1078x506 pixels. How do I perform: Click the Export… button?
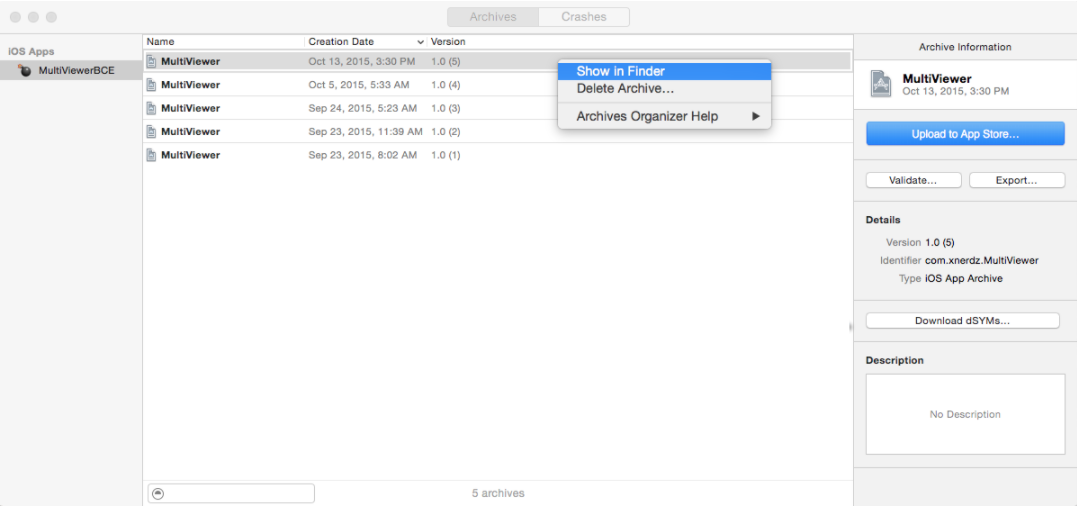(x=1016, y=180)
